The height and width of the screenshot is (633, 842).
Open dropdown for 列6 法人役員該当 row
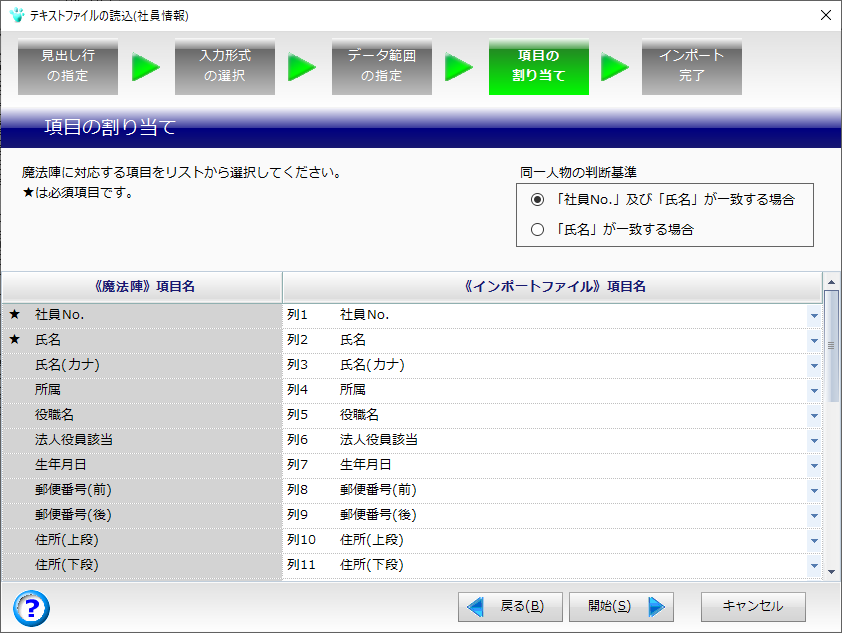coord(814,441)
